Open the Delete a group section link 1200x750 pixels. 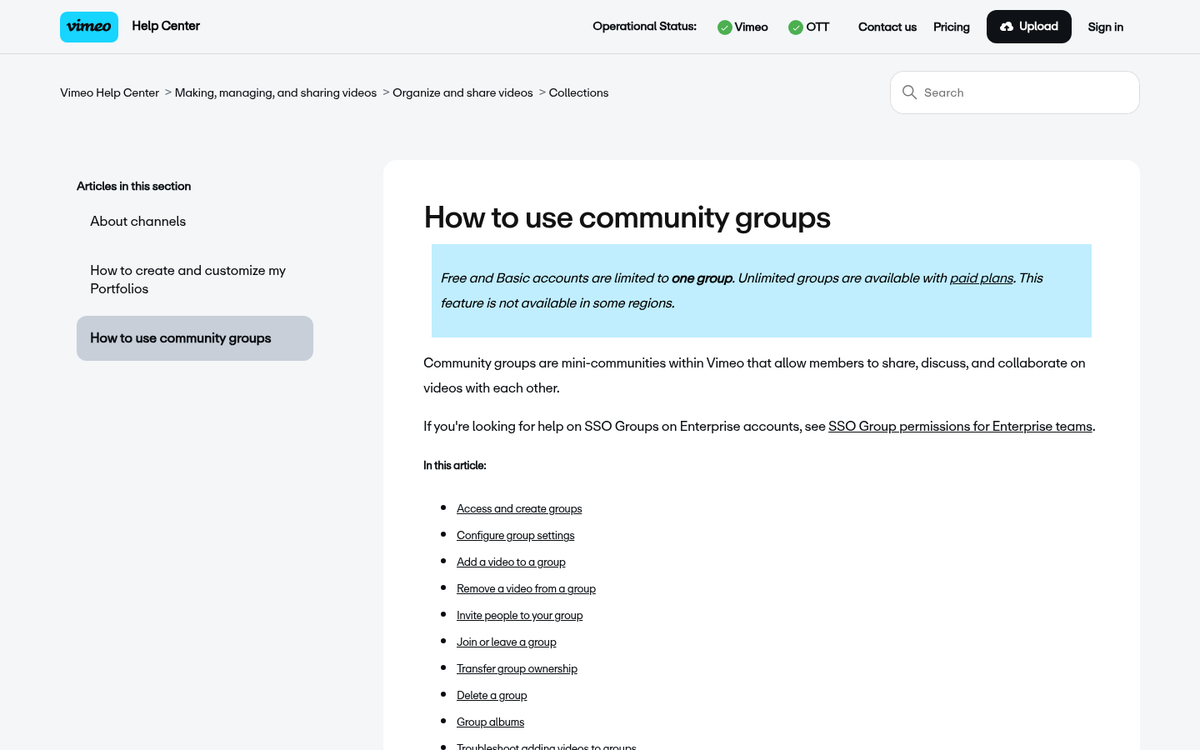click(x=492, y=695)
